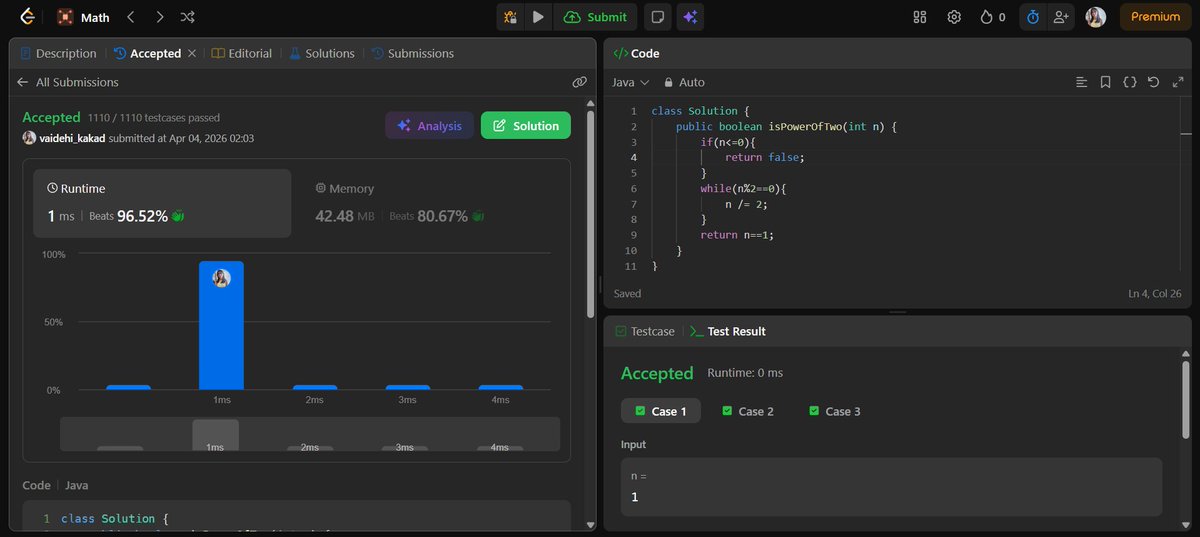Pick a random problem with shuffle icon
Screen dimensions: 1200x537
coord(188,17)
